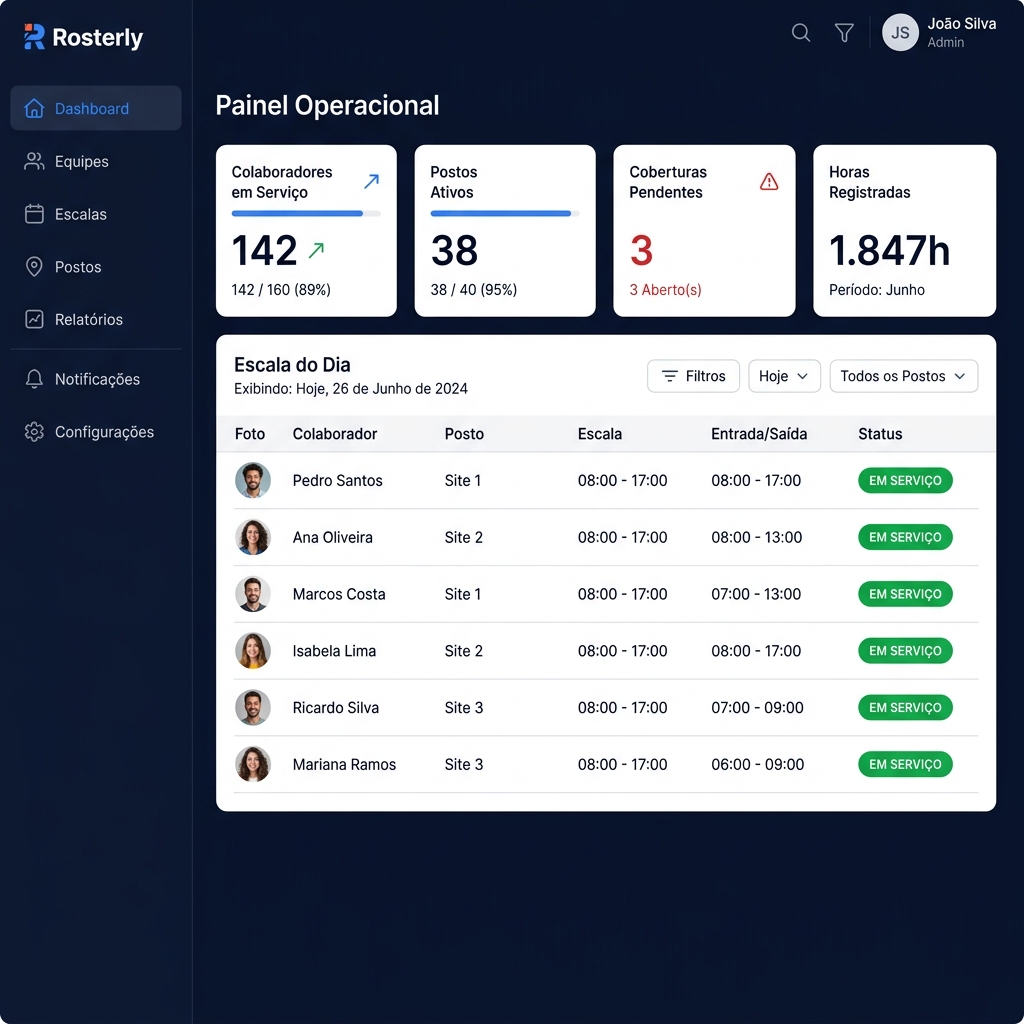Select the name Ricardo Silva
The image size is (1024, 1024).
click(x=335, y=707)
